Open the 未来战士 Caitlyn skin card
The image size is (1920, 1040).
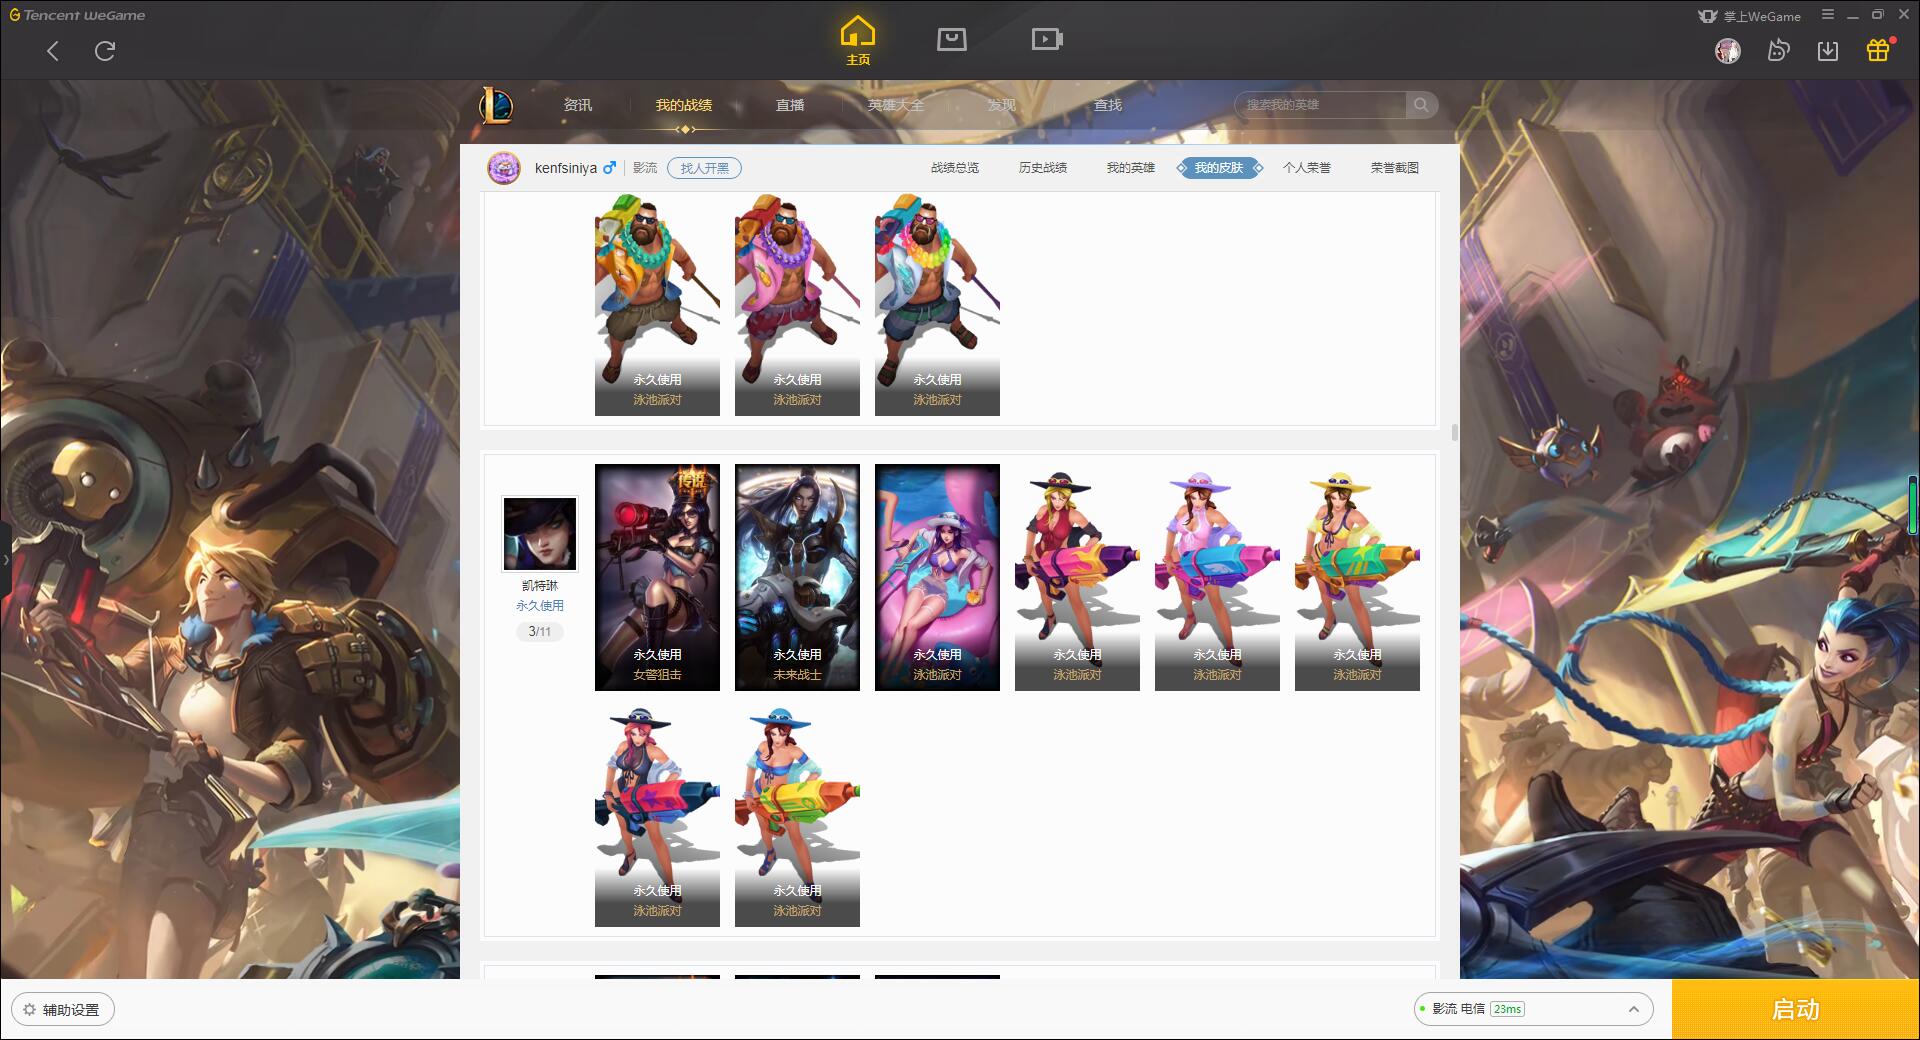pyautogui.click(x=797, y=577)
